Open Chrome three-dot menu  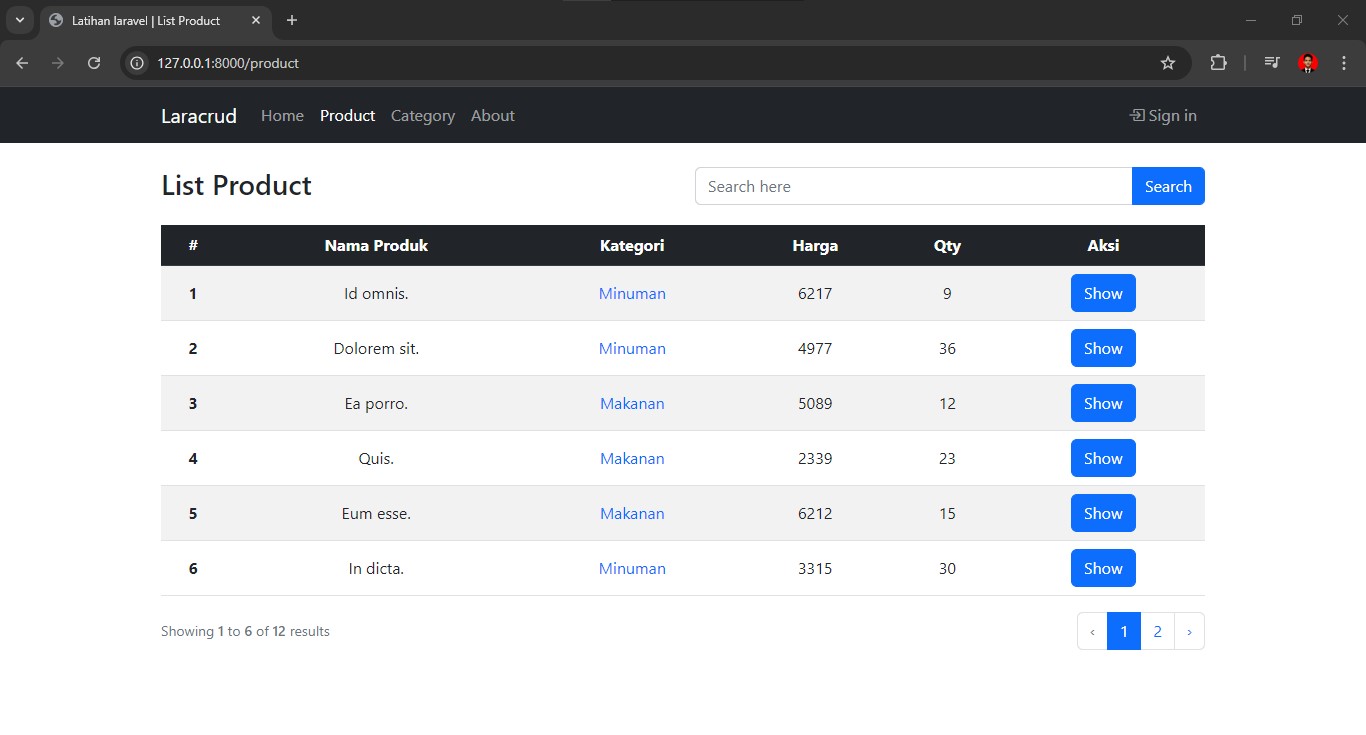1343,63
